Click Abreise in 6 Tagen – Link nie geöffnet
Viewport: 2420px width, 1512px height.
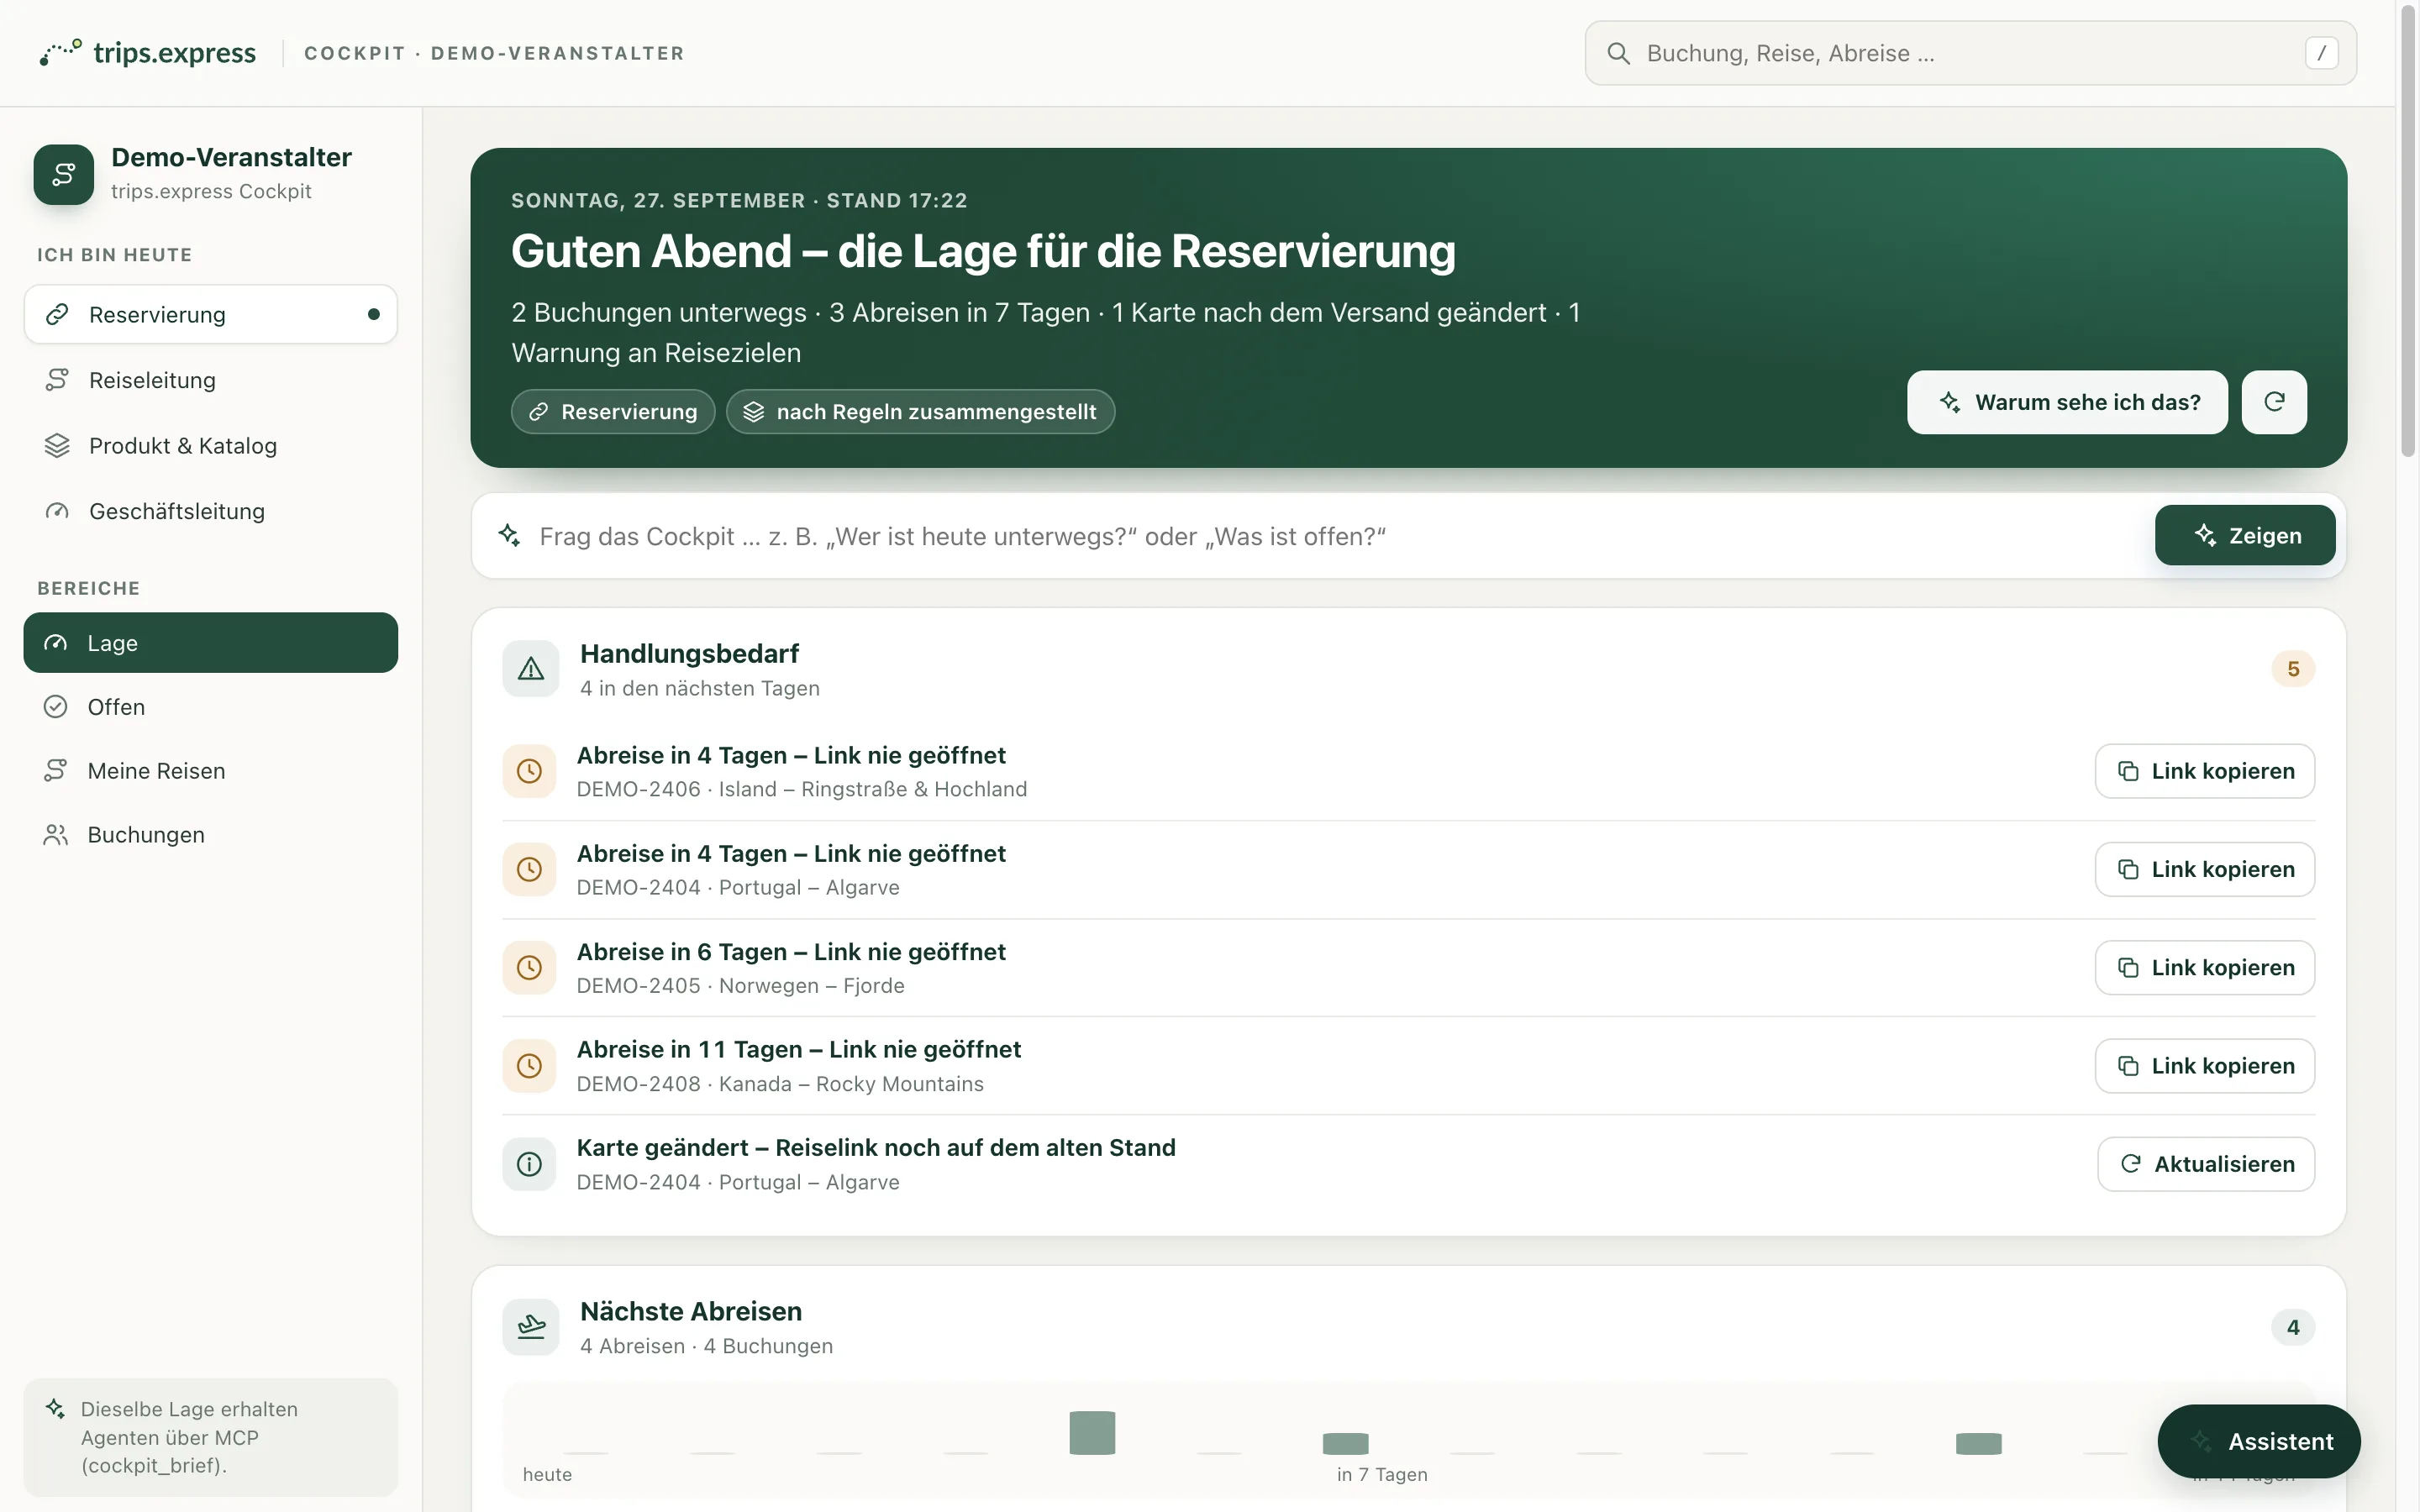(x=791, y=951)
